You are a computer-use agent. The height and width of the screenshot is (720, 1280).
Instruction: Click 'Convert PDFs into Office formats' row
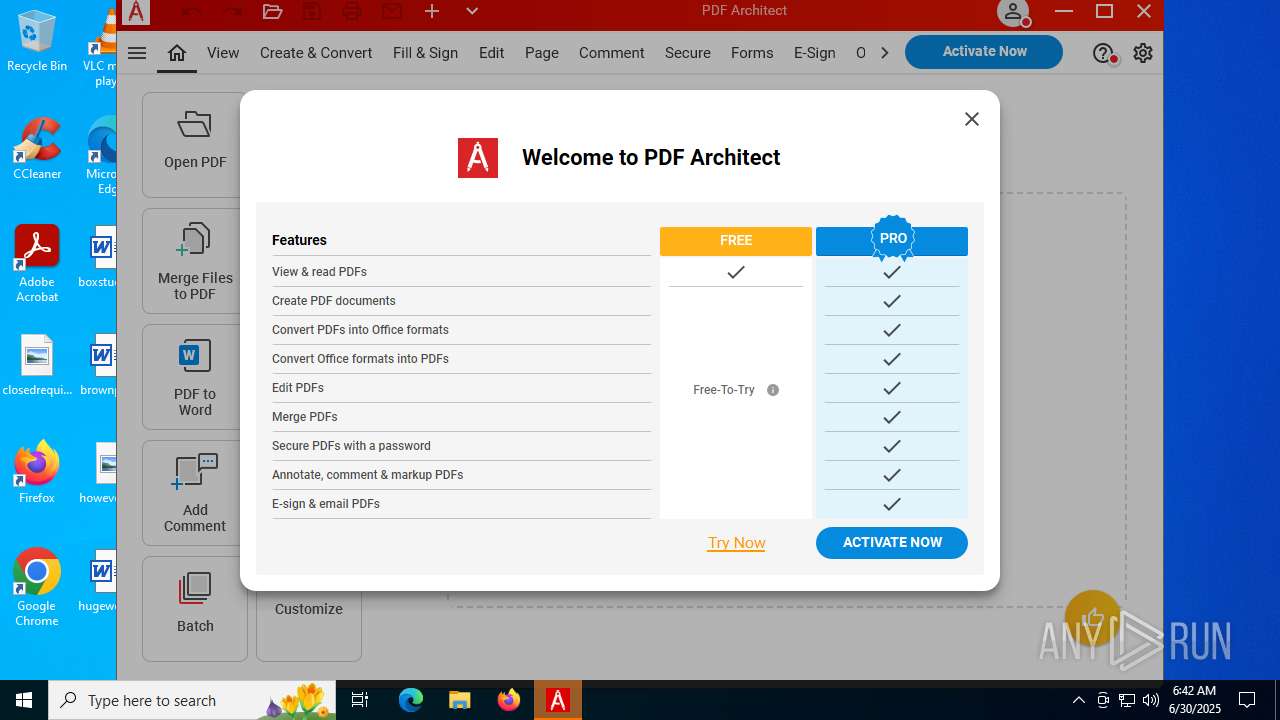pyautogui.click(x=461, y=330)
